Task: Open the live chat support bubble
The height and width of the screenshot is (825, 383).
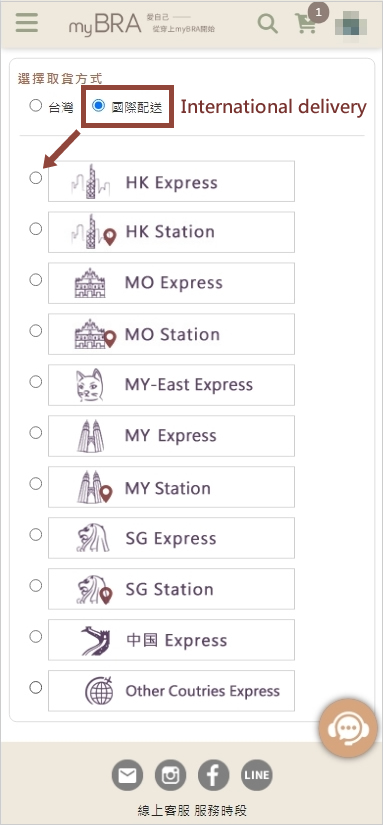Action: [348, 728]
